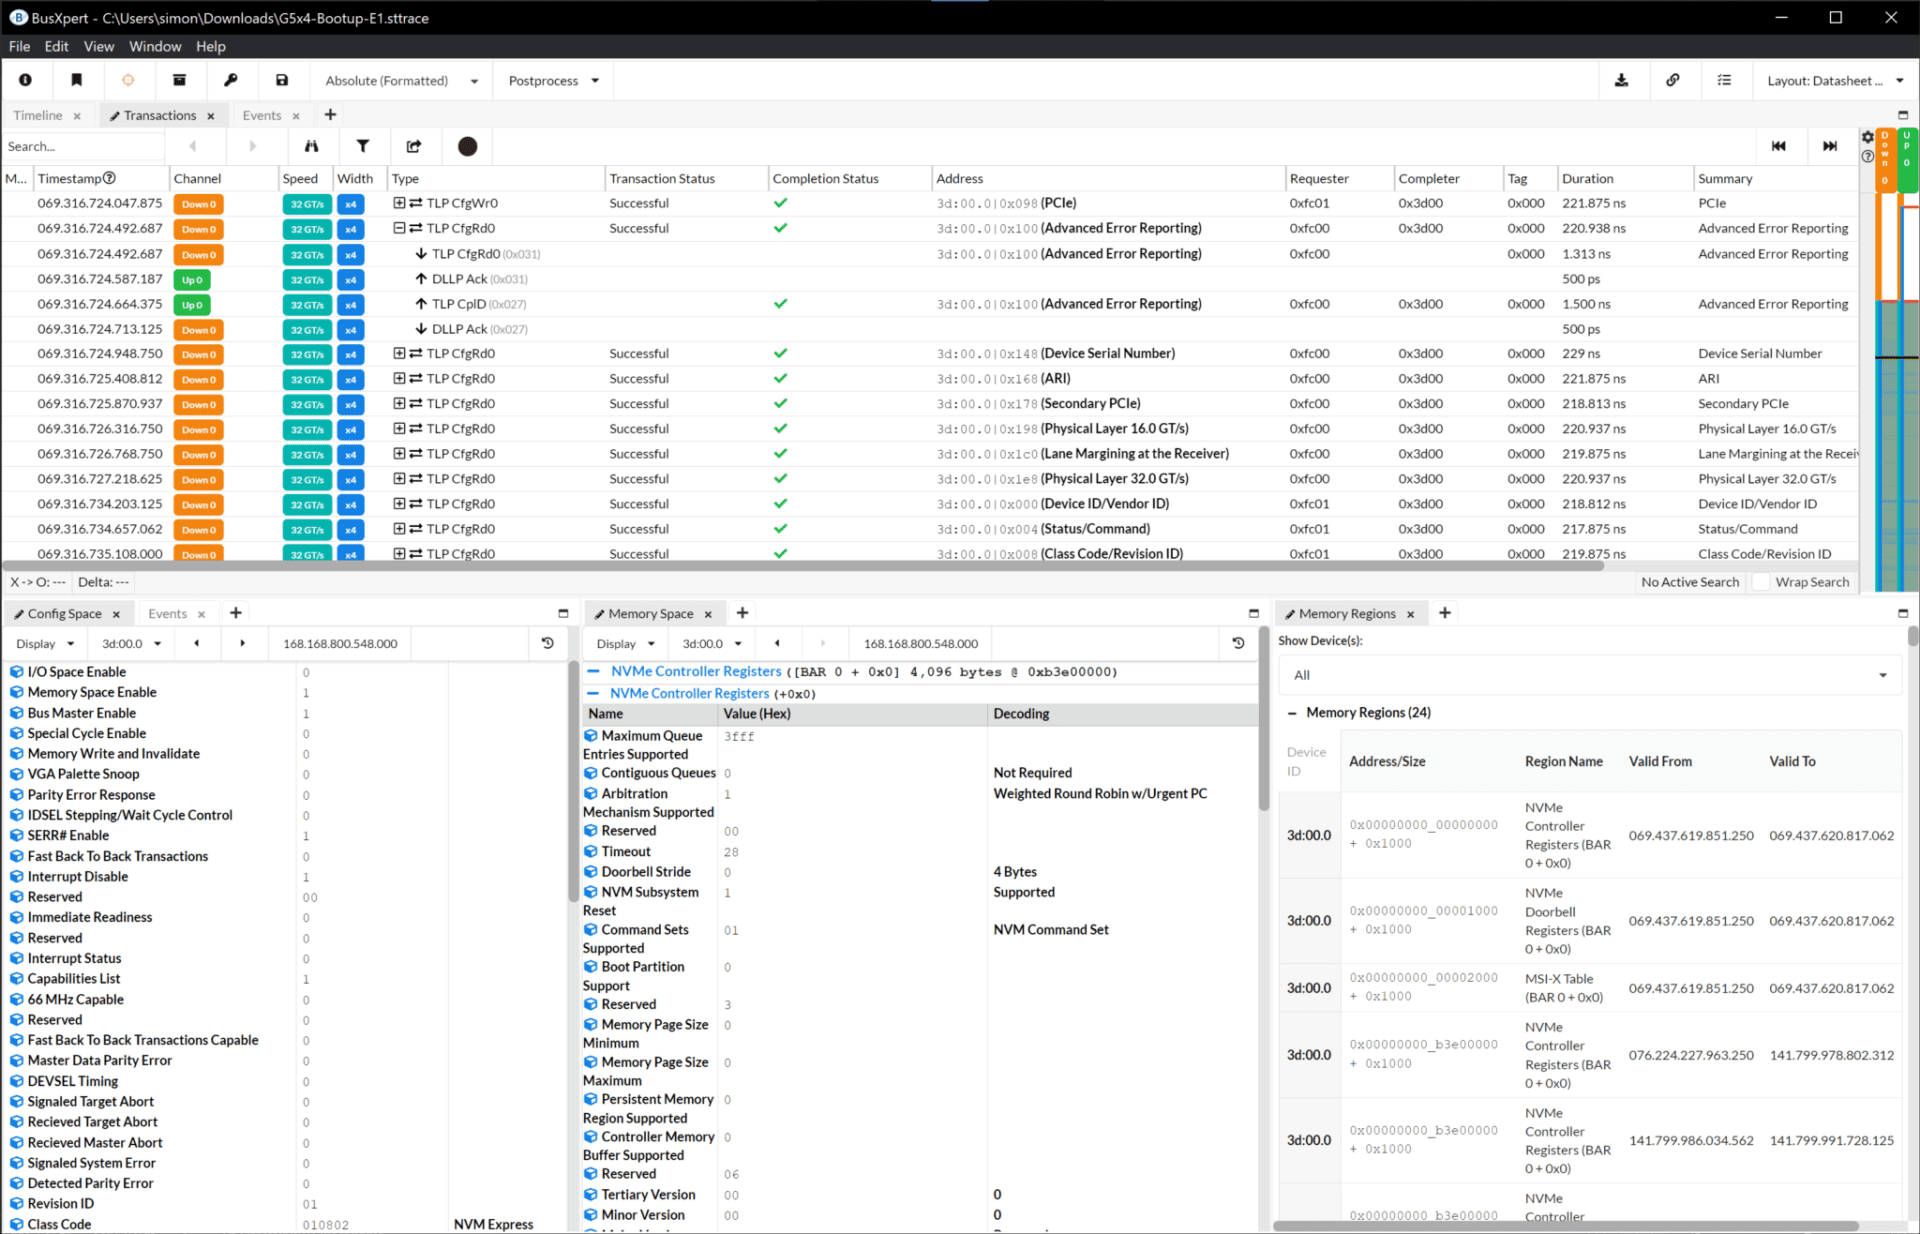Click the transactions horizontal scrollbar
The height and width of the screenshot is (1234, 1920).
pos(803,566)
